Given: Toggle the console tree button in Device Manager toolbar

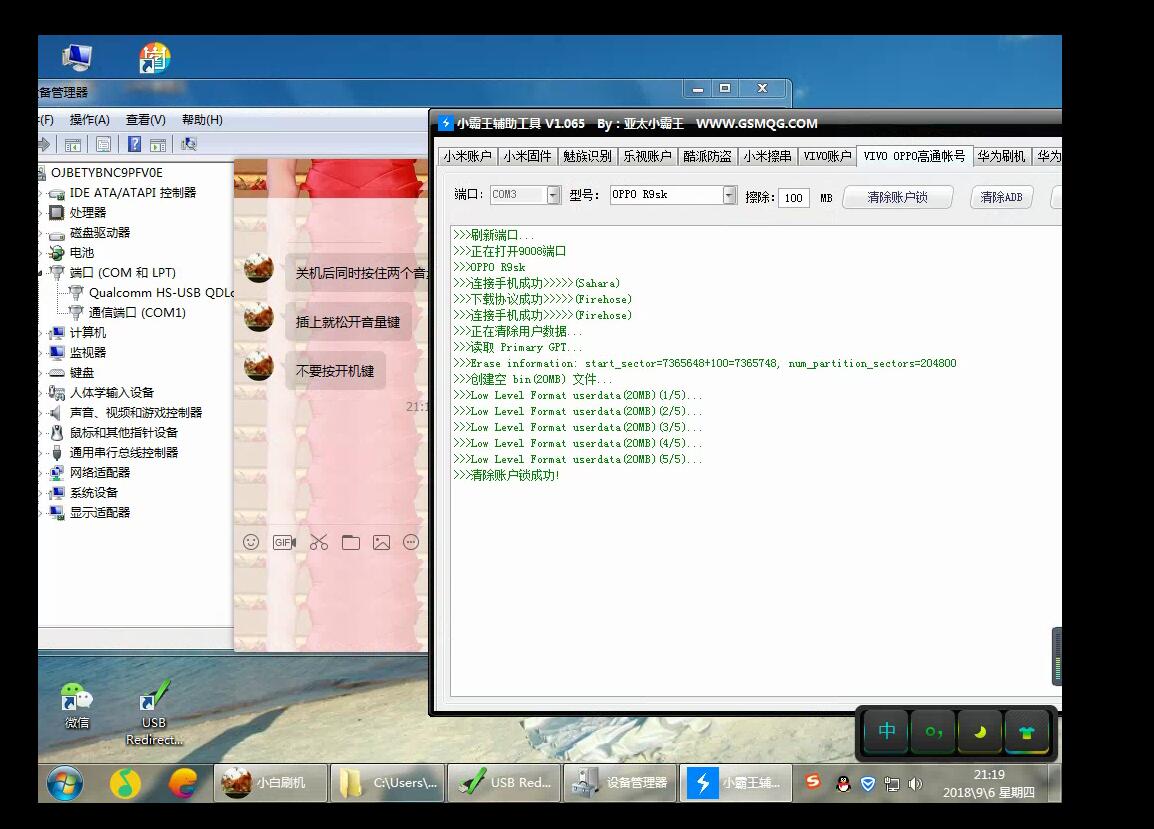Looking at the screenshot, I should (72, 145).
